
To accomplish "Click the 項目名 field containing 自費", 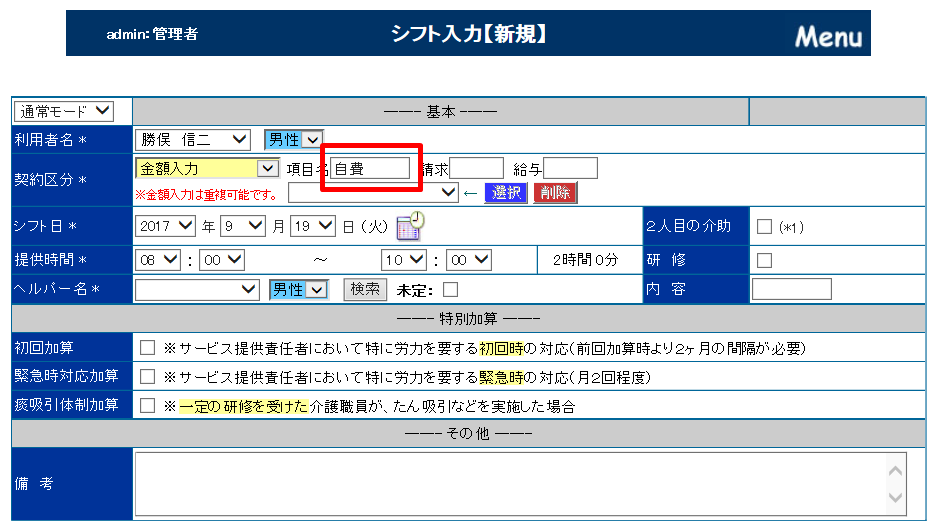I will (x=369, y=169).
